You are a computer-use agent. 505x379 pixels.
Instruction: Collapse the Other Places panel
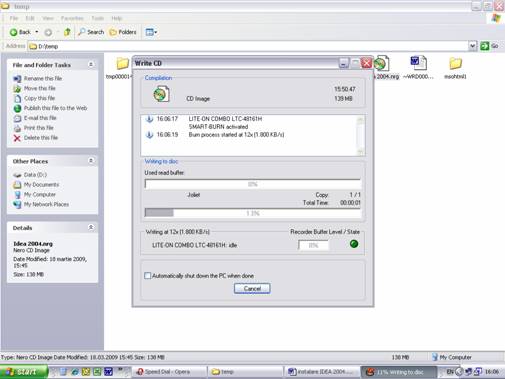click(x=91, y=161)
